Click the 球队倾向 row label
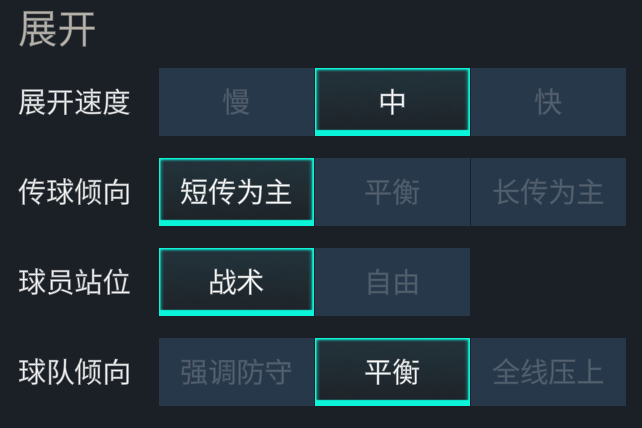Image resolution: width=642 pixels, height=428 pixels. point(75,372)
